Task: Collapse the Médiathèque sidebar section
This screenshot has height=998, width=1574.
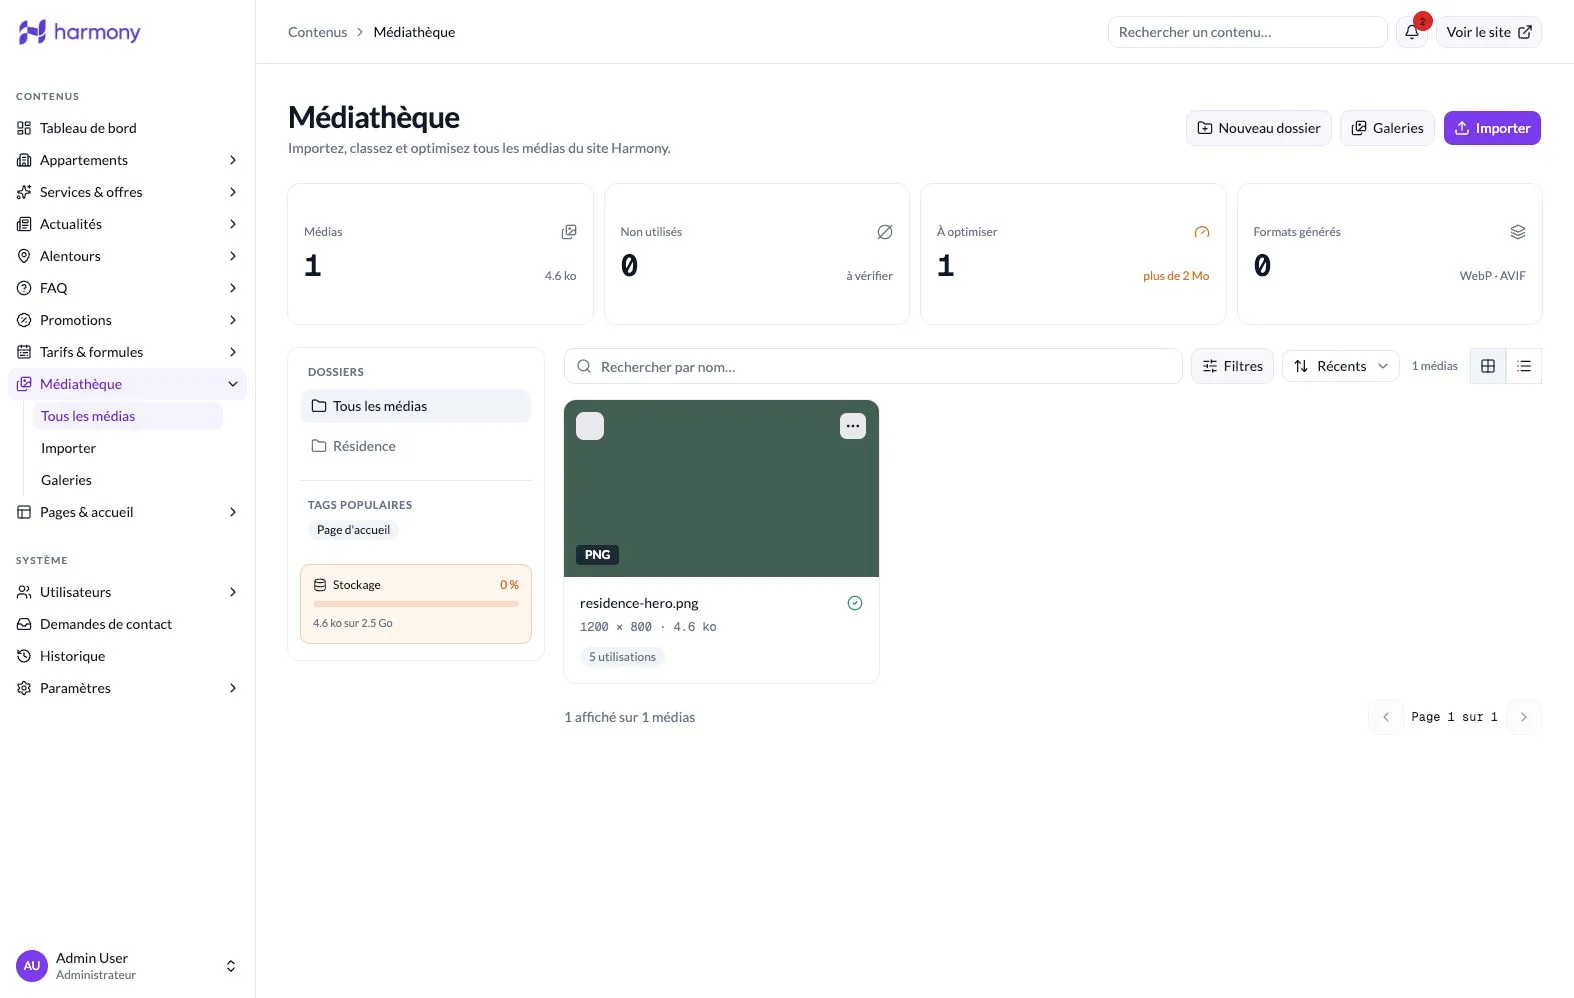Action: 233,384
